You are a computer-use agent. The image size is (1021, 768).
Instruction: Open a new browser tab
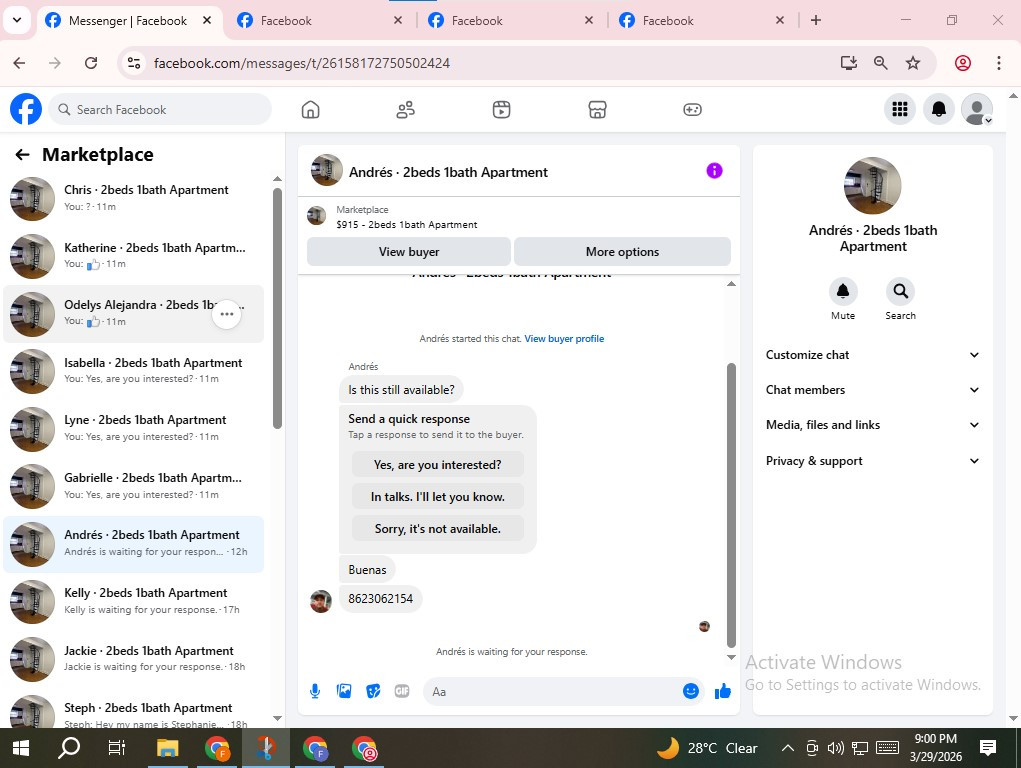[816, 20]
